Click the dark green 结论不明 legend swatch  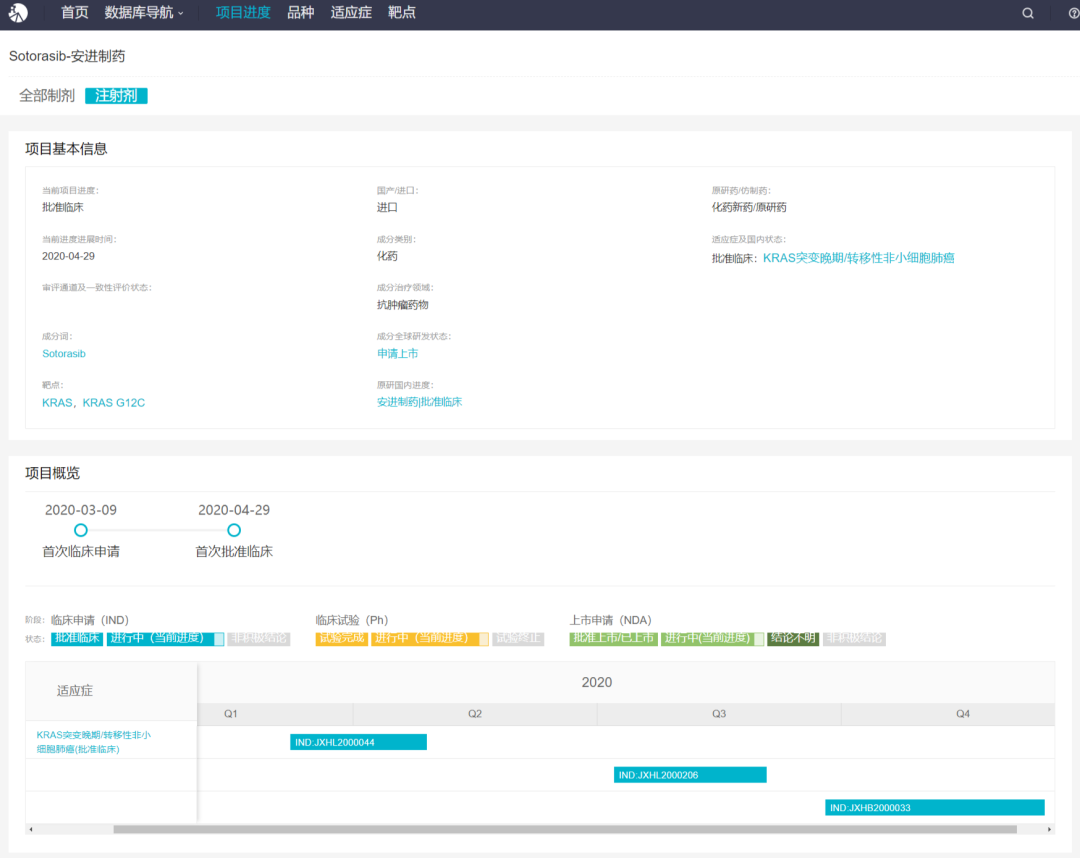tap(793, 638)
